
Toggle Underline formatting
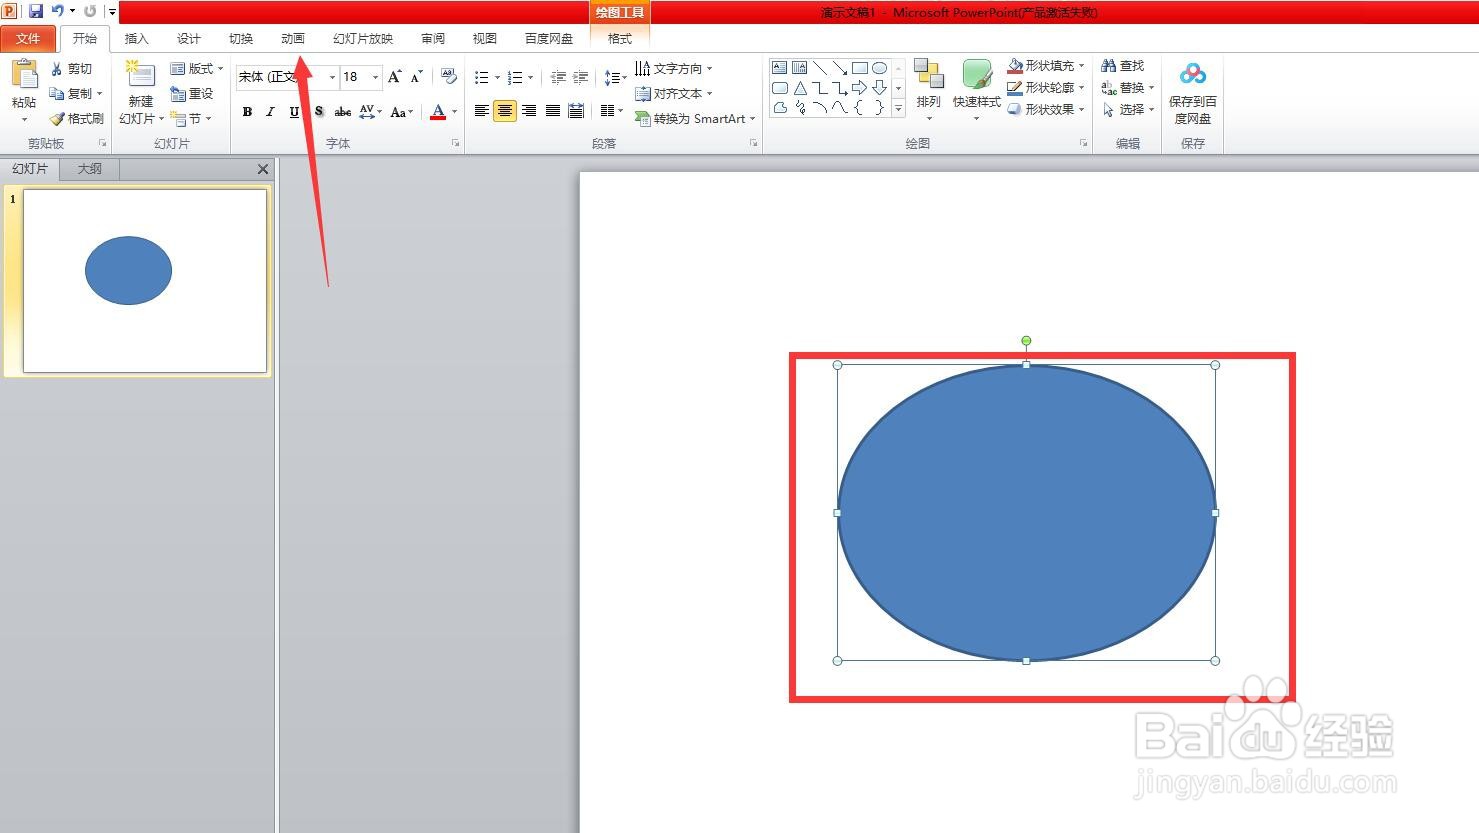(x=294, y=112)
